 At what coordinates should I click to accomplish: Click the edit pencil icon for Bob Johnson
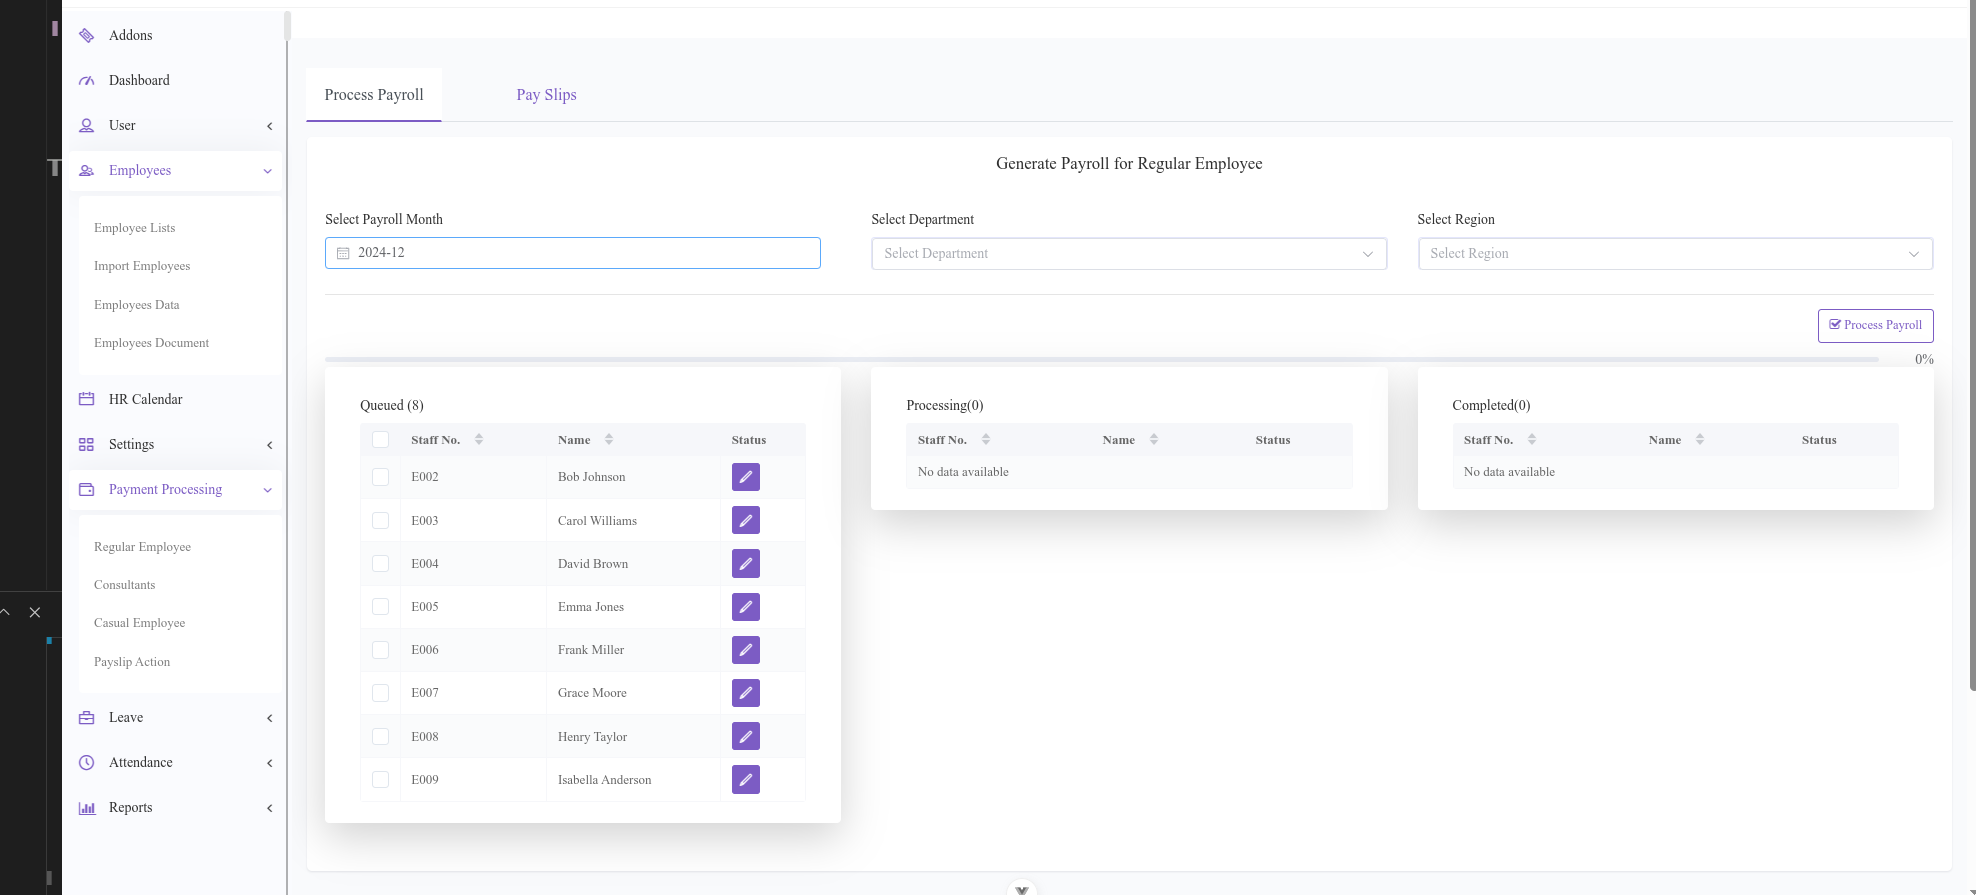(x=745, y=477)
